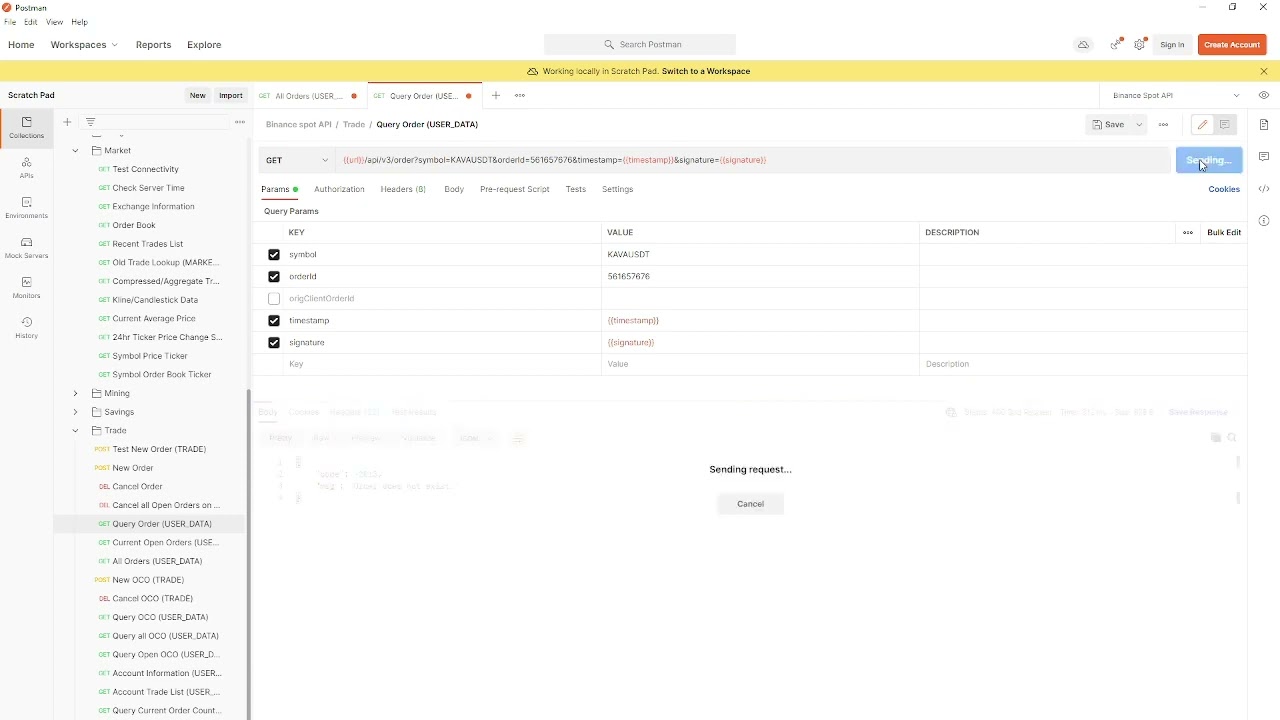Cancel the sending request

[750, 504]
